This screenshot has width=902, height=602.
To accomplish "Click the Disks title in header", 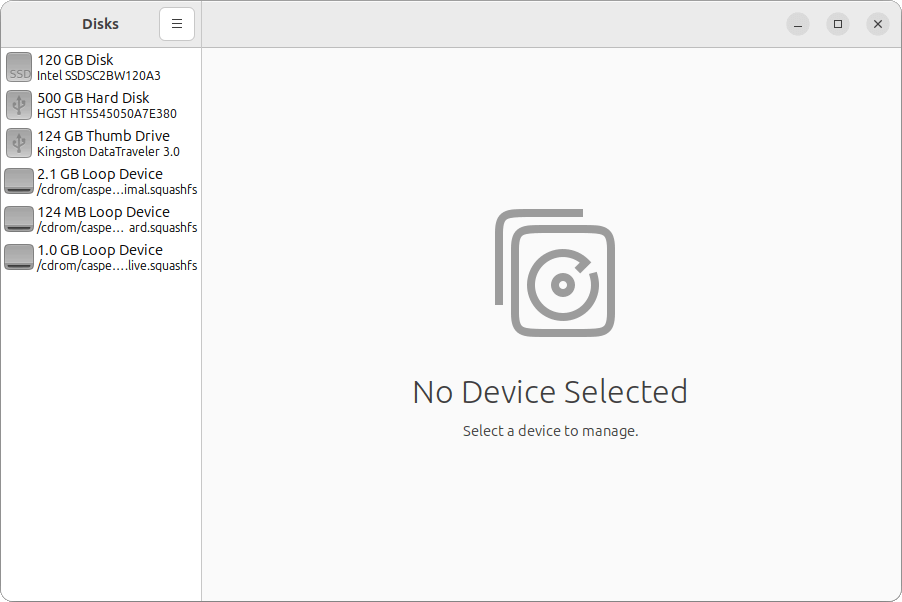I will pyautogui.click(x=100, y=24).
